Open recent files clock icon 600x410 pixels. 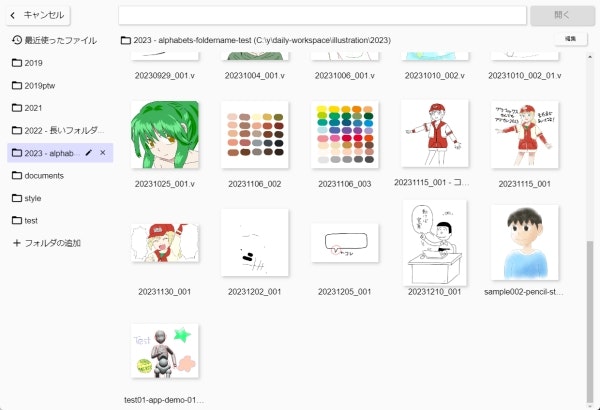[x=16, y=40]
